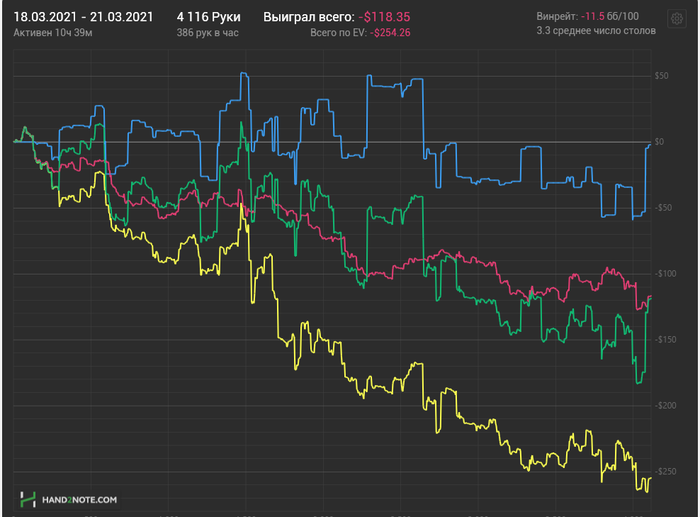Open the graph settings gear icon

click(677, 19)
